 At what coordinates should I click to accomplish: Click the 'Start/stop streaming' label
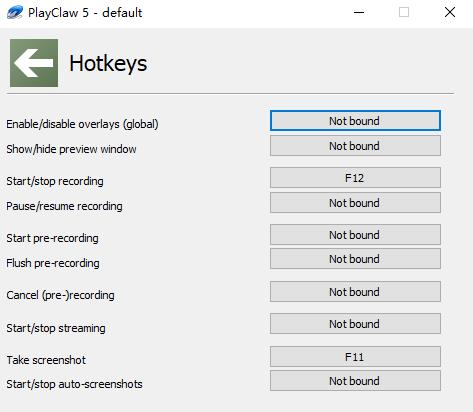(56, 328)
